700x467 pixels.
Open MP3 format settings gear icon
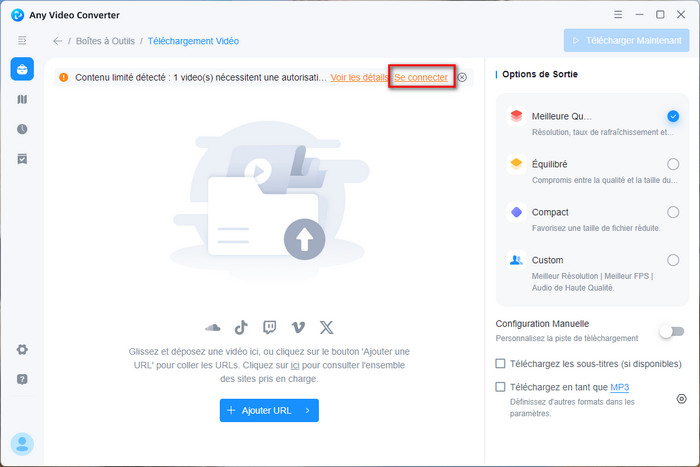[681, 398]
